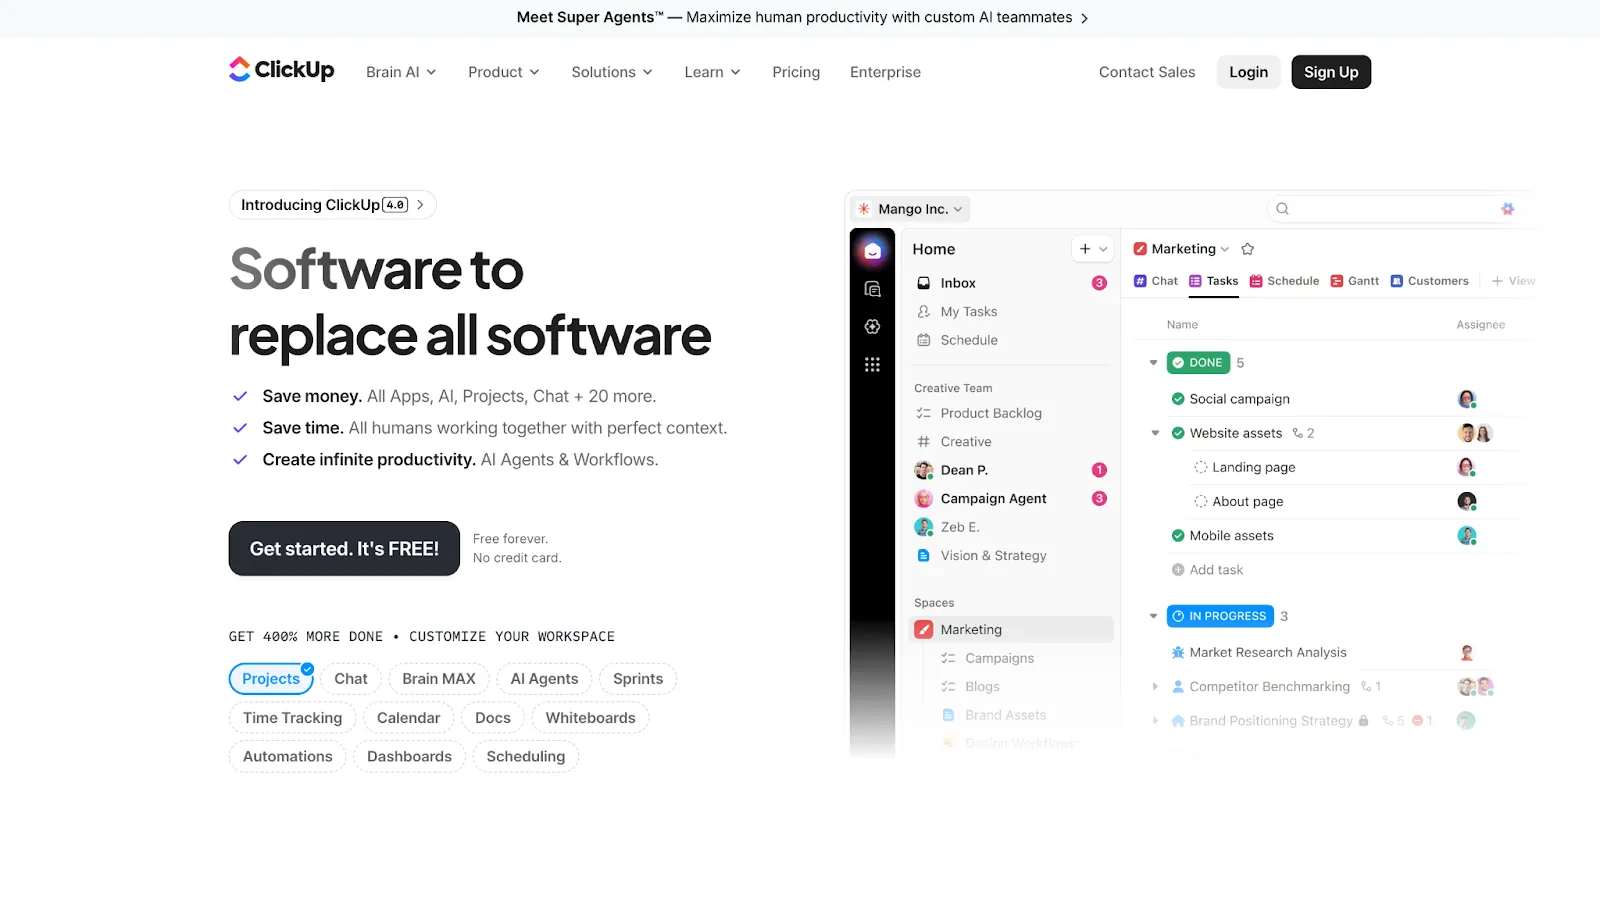Click the red Marketing space icon in sidebar
The image size is (1600, 902).
click(924, 630)
